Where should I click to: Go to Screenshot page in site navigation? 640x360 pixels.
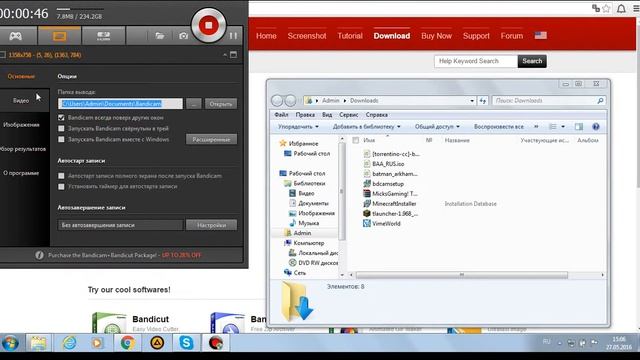[307, 36]
